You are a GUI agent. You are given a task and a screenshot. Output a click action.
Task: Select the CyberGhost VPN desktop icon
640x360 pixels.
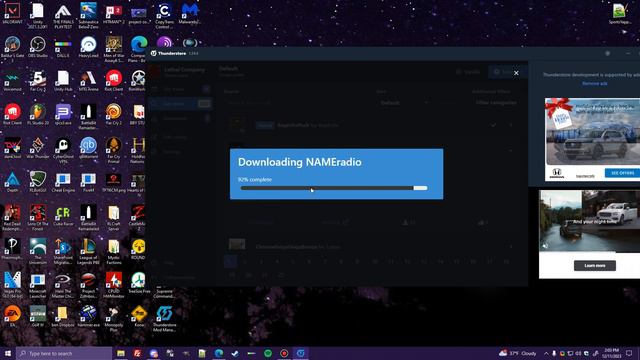click(63, 150)
